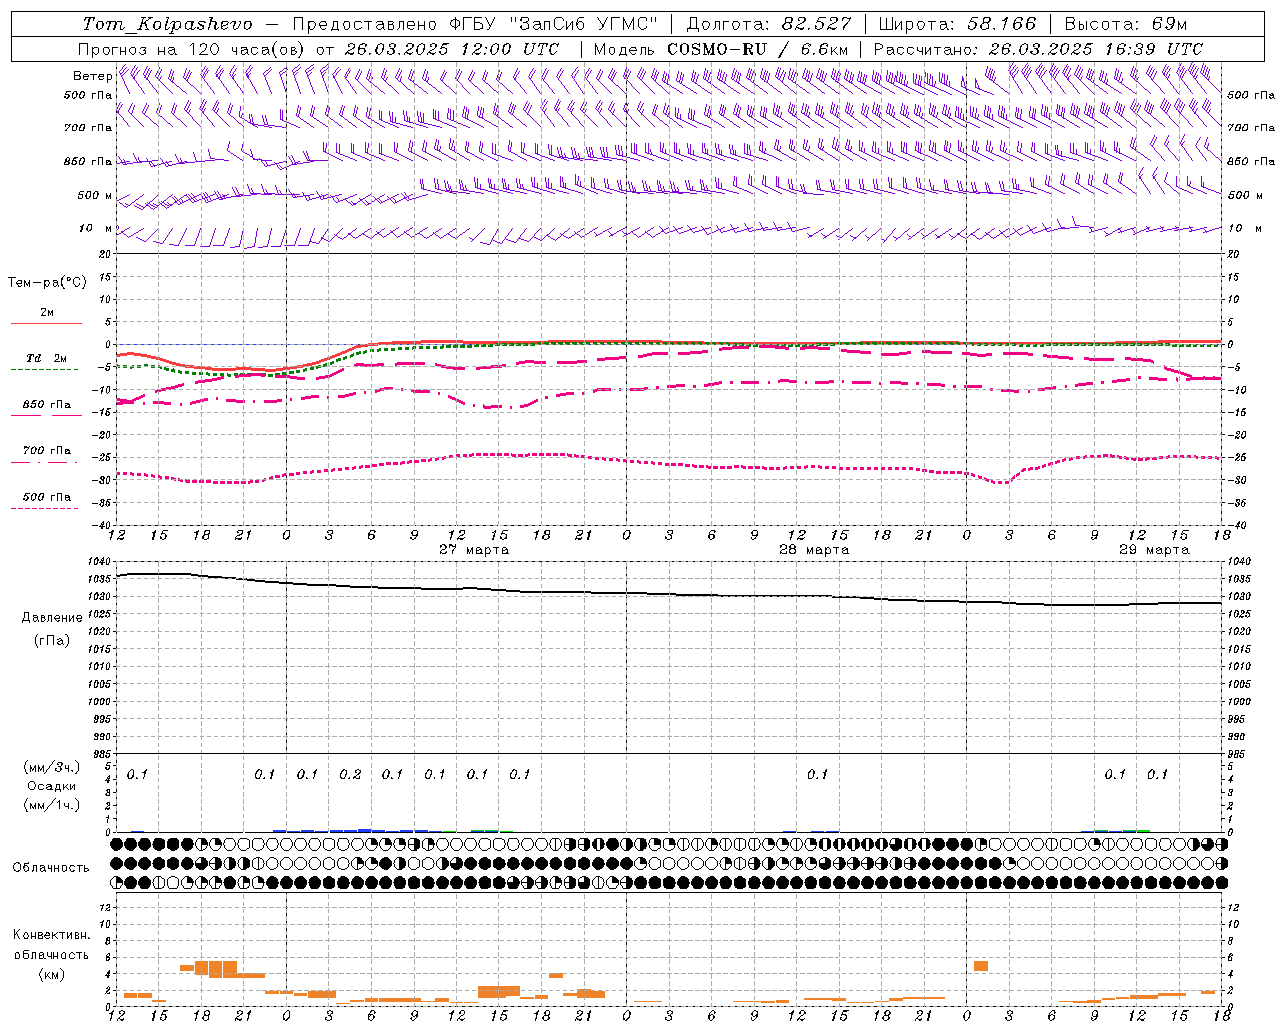Click the Tom_Kolpashevo station title

[x=167, y=24]
